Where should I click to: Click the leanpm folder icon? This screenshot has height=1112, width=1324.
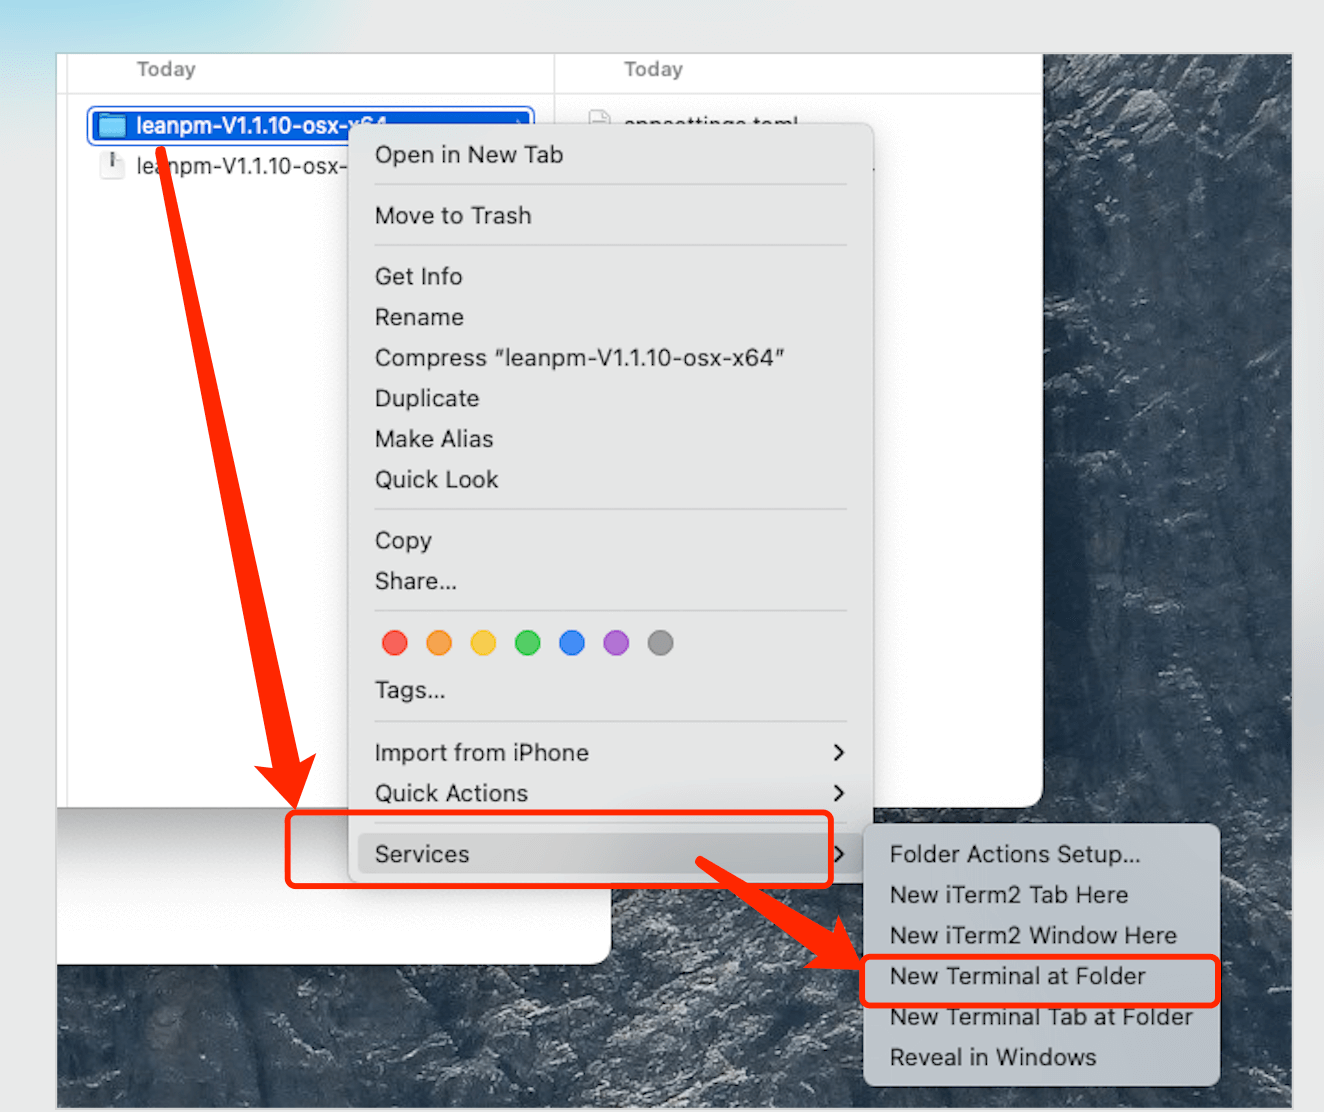click(x=112, y=126)
